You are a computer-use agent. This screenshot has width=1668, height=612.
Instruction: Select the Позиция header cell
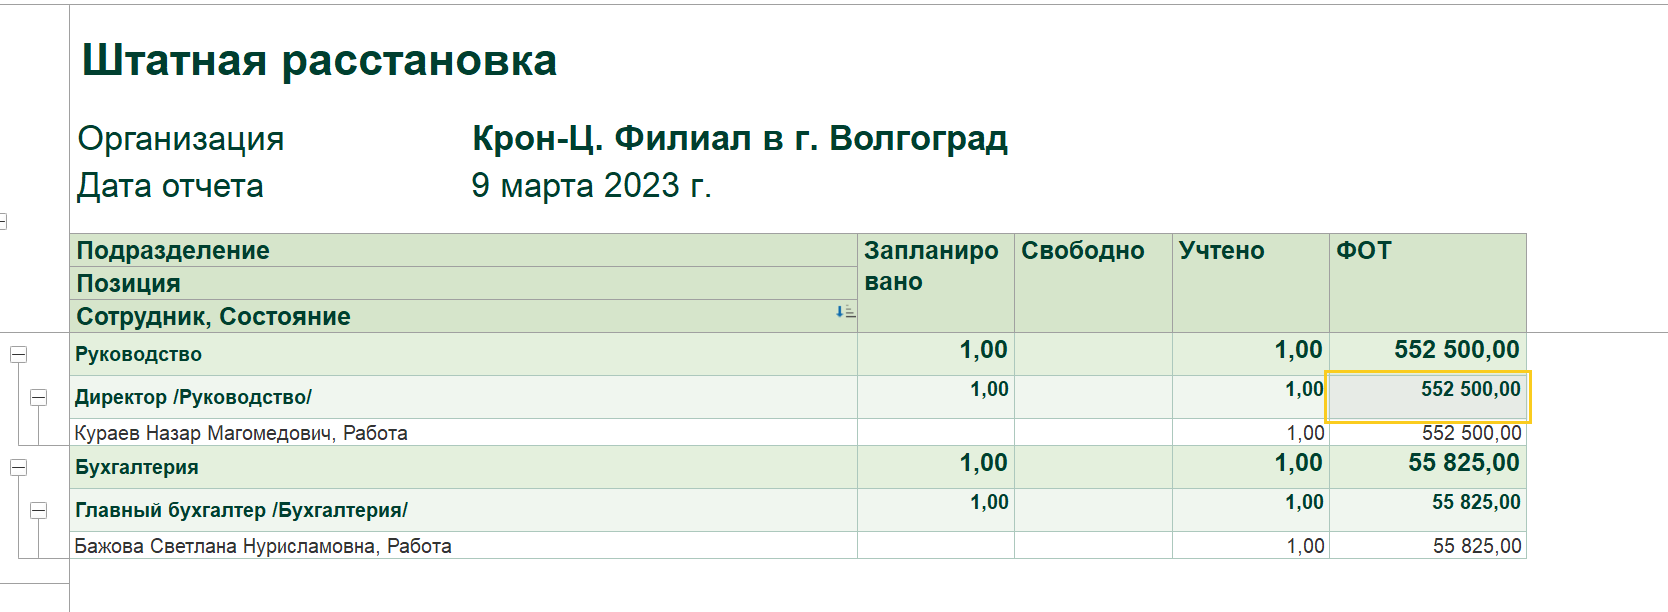[x=129, y=283]
